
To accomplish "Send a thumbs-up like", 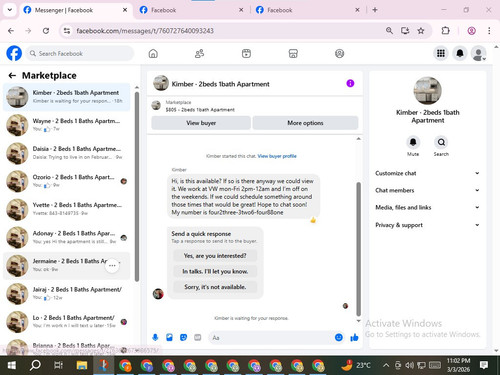I will point(354,338).
